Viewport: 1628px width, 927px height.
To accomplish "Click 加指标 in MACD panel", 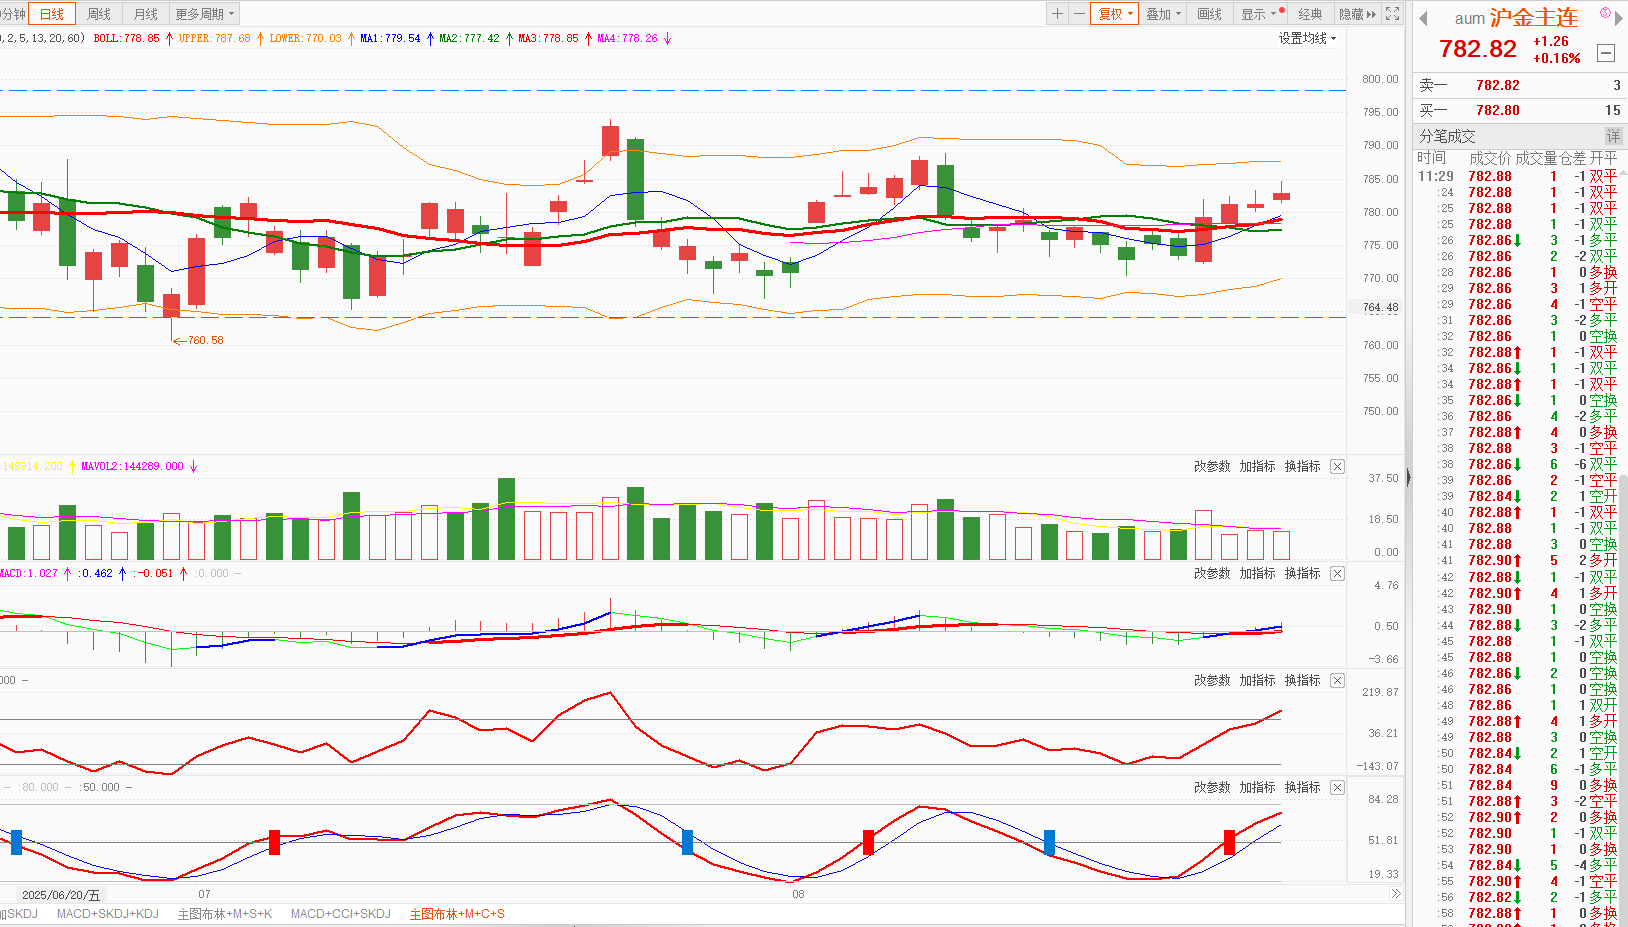I will [1258, 573].
